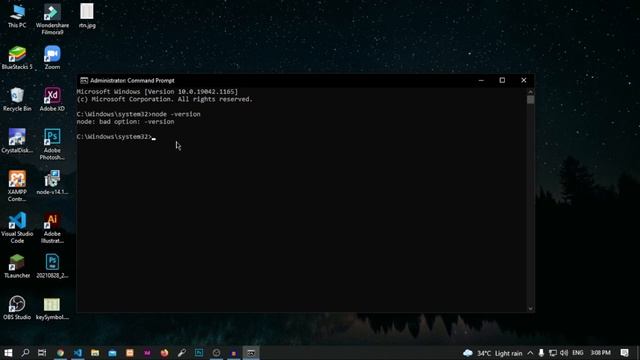Launch TLauncher desktop shortcut

[x=17, y=266]
